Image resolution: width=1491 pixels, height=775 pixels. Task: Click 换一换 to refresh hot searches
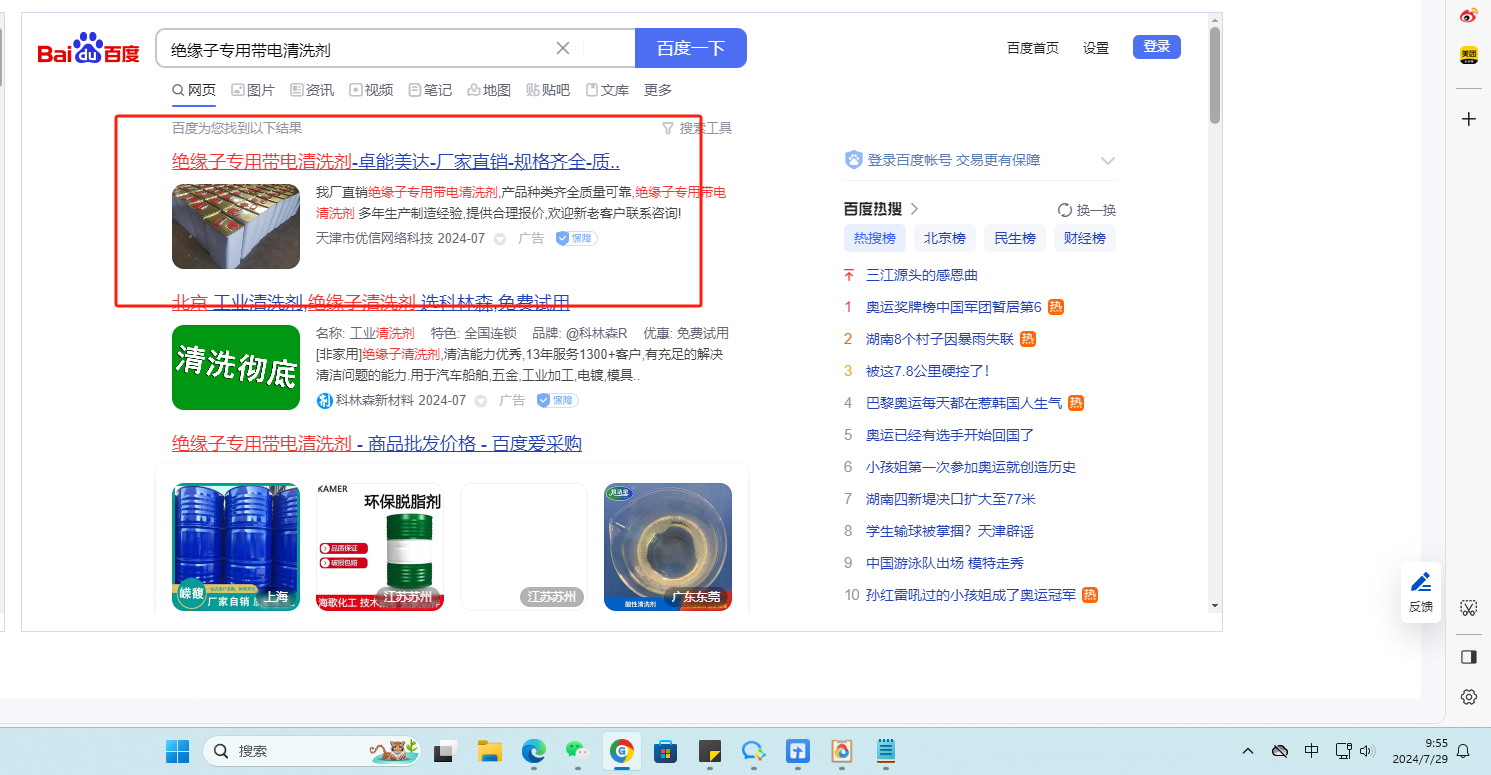tap(1087, 210)
